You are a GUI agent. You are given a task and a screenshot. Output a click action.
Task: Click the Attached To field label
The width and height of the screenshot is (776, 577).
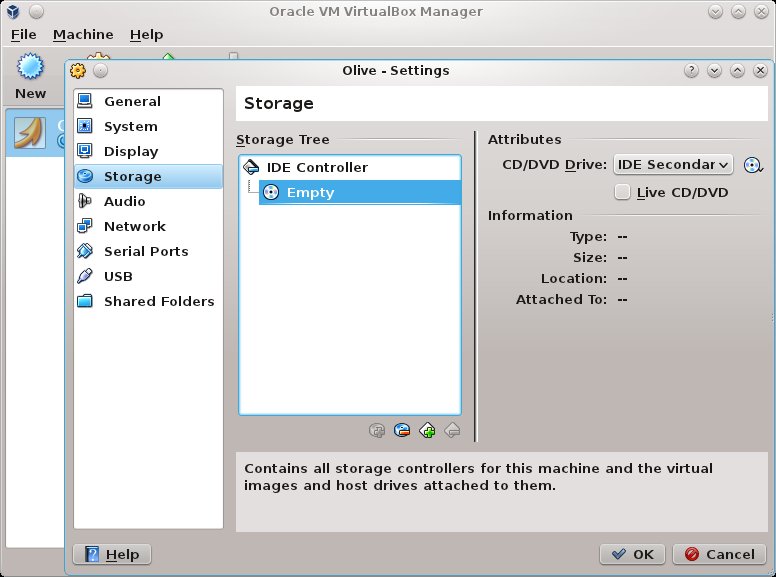click(x=561, y=299)
